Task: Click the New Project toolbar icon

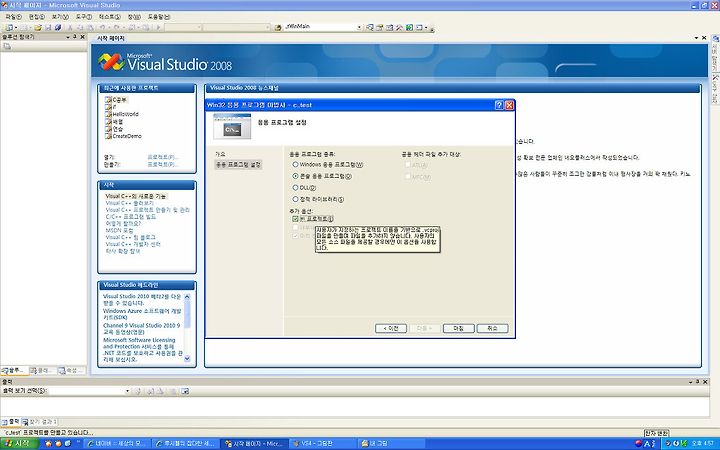Action: coord(8,28)
